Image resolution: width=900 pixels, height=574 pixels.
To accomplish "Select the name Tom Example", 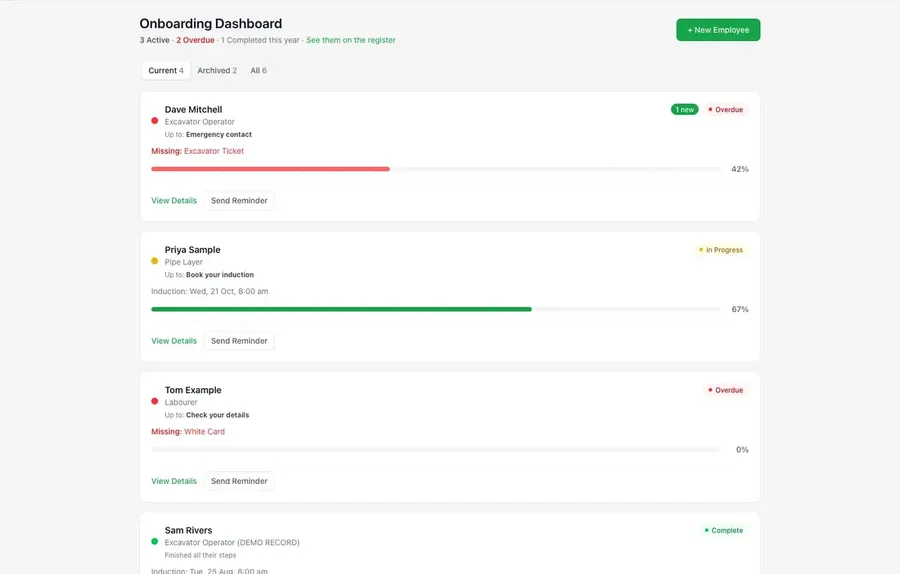I will 193,390.
